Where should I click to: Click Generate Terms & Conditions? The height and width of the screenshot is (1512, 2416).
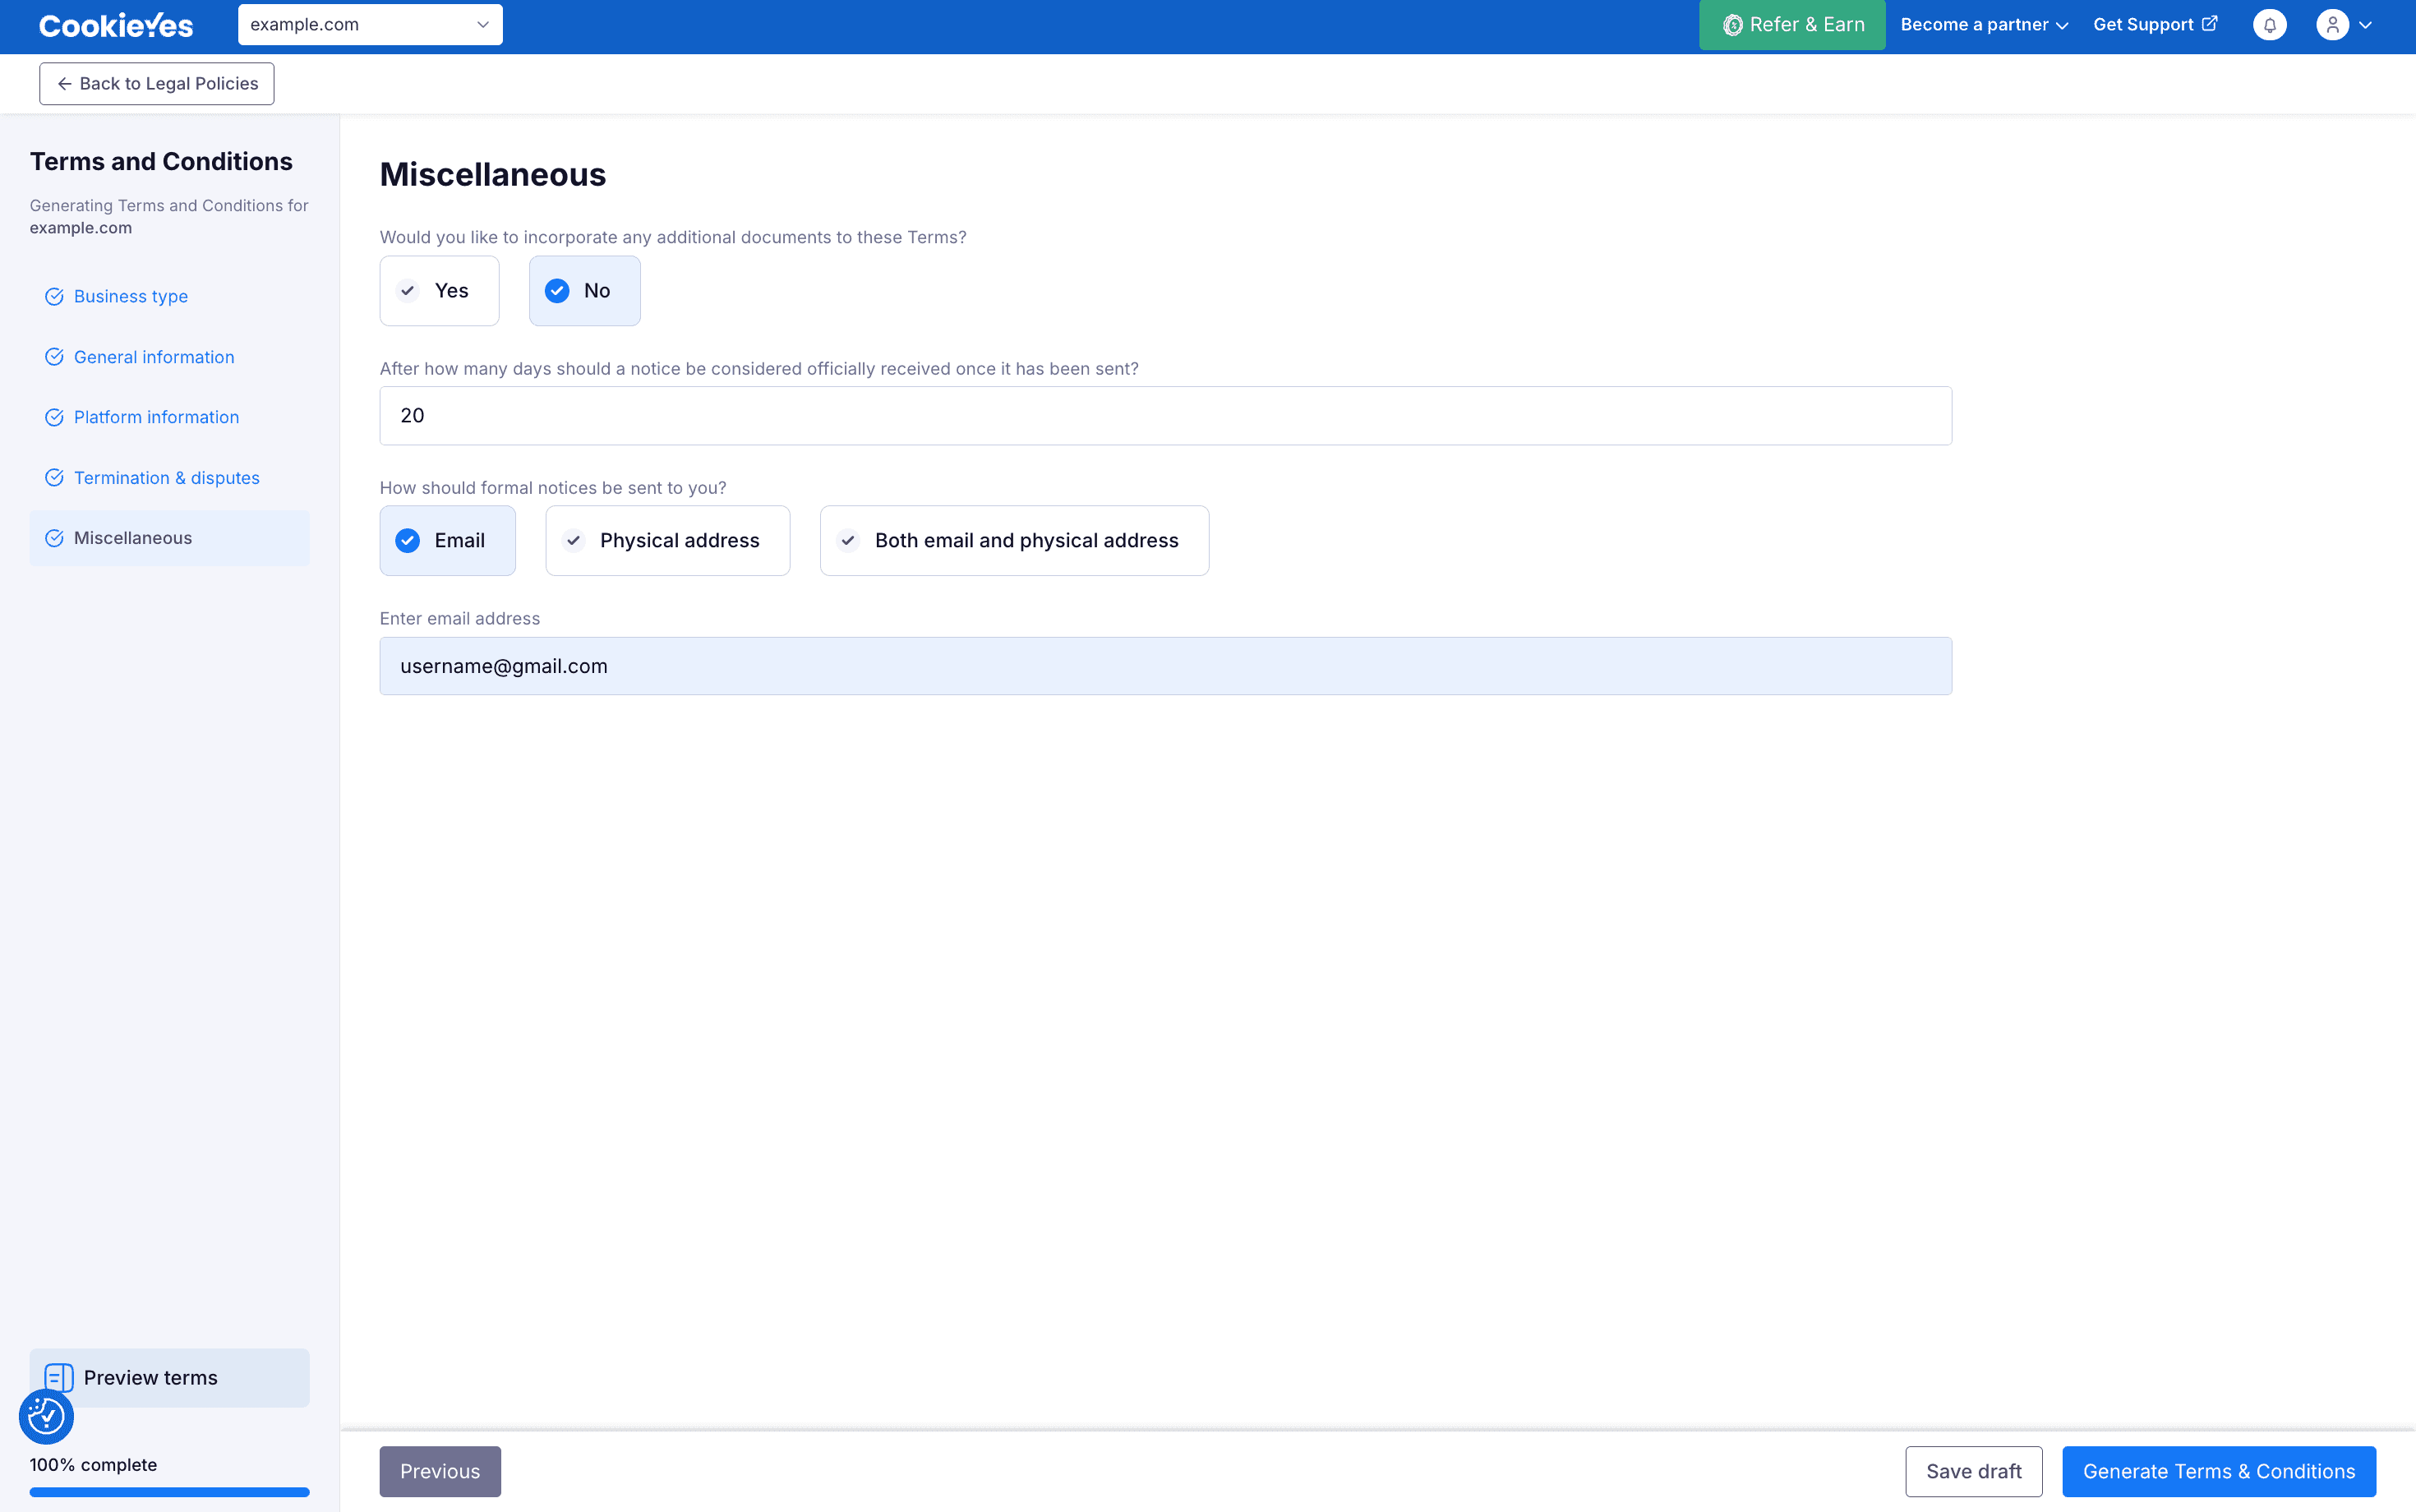(2218, 1471)
